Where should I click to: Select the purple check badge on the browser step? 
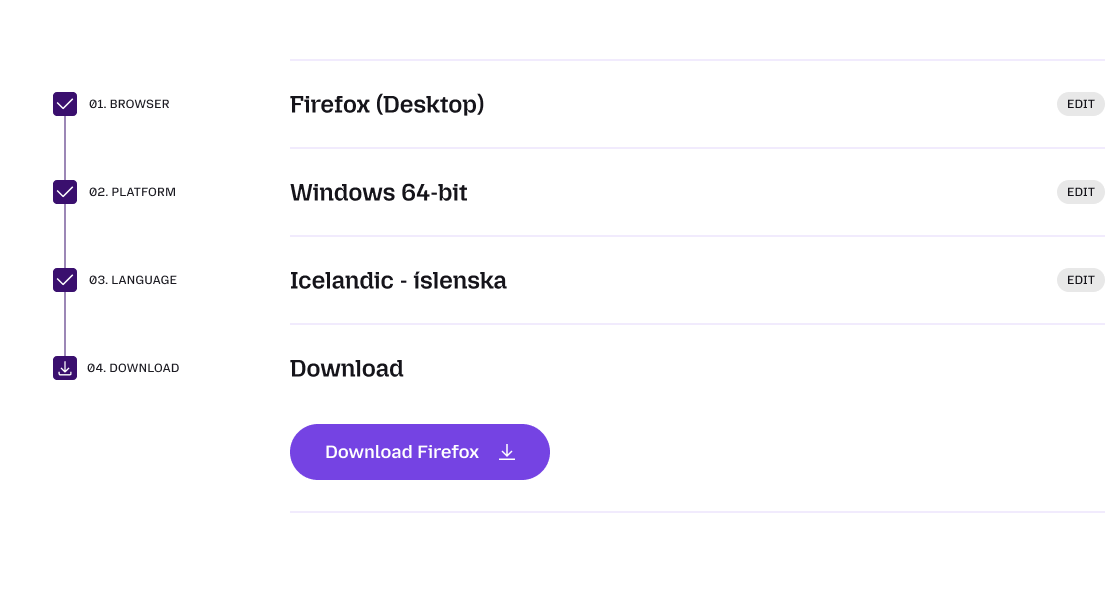(64, 104)
